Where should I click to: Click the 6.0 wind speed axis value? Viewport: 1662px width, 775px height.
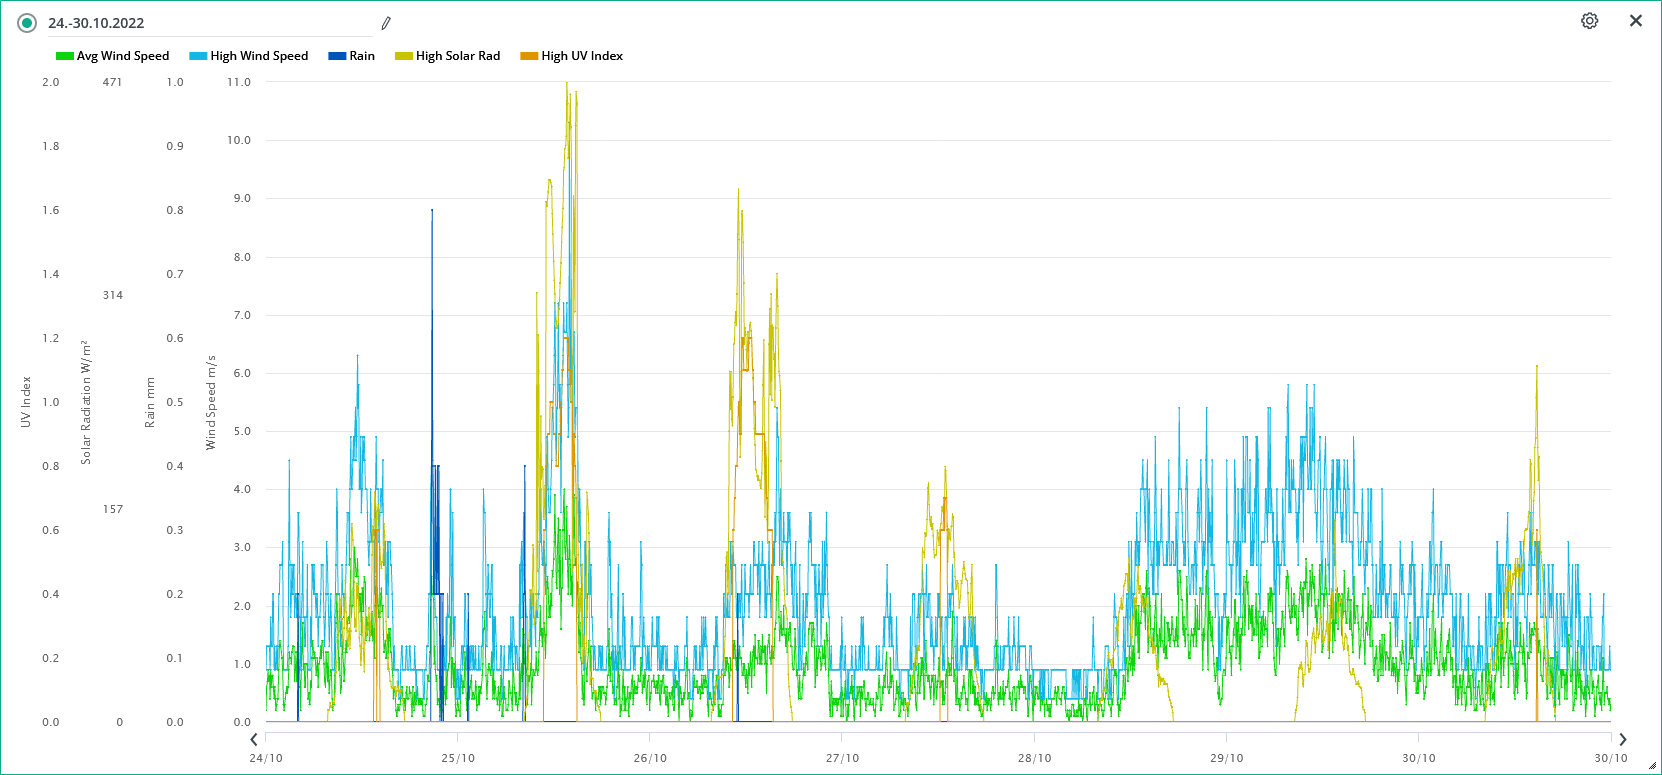(242, 373)
